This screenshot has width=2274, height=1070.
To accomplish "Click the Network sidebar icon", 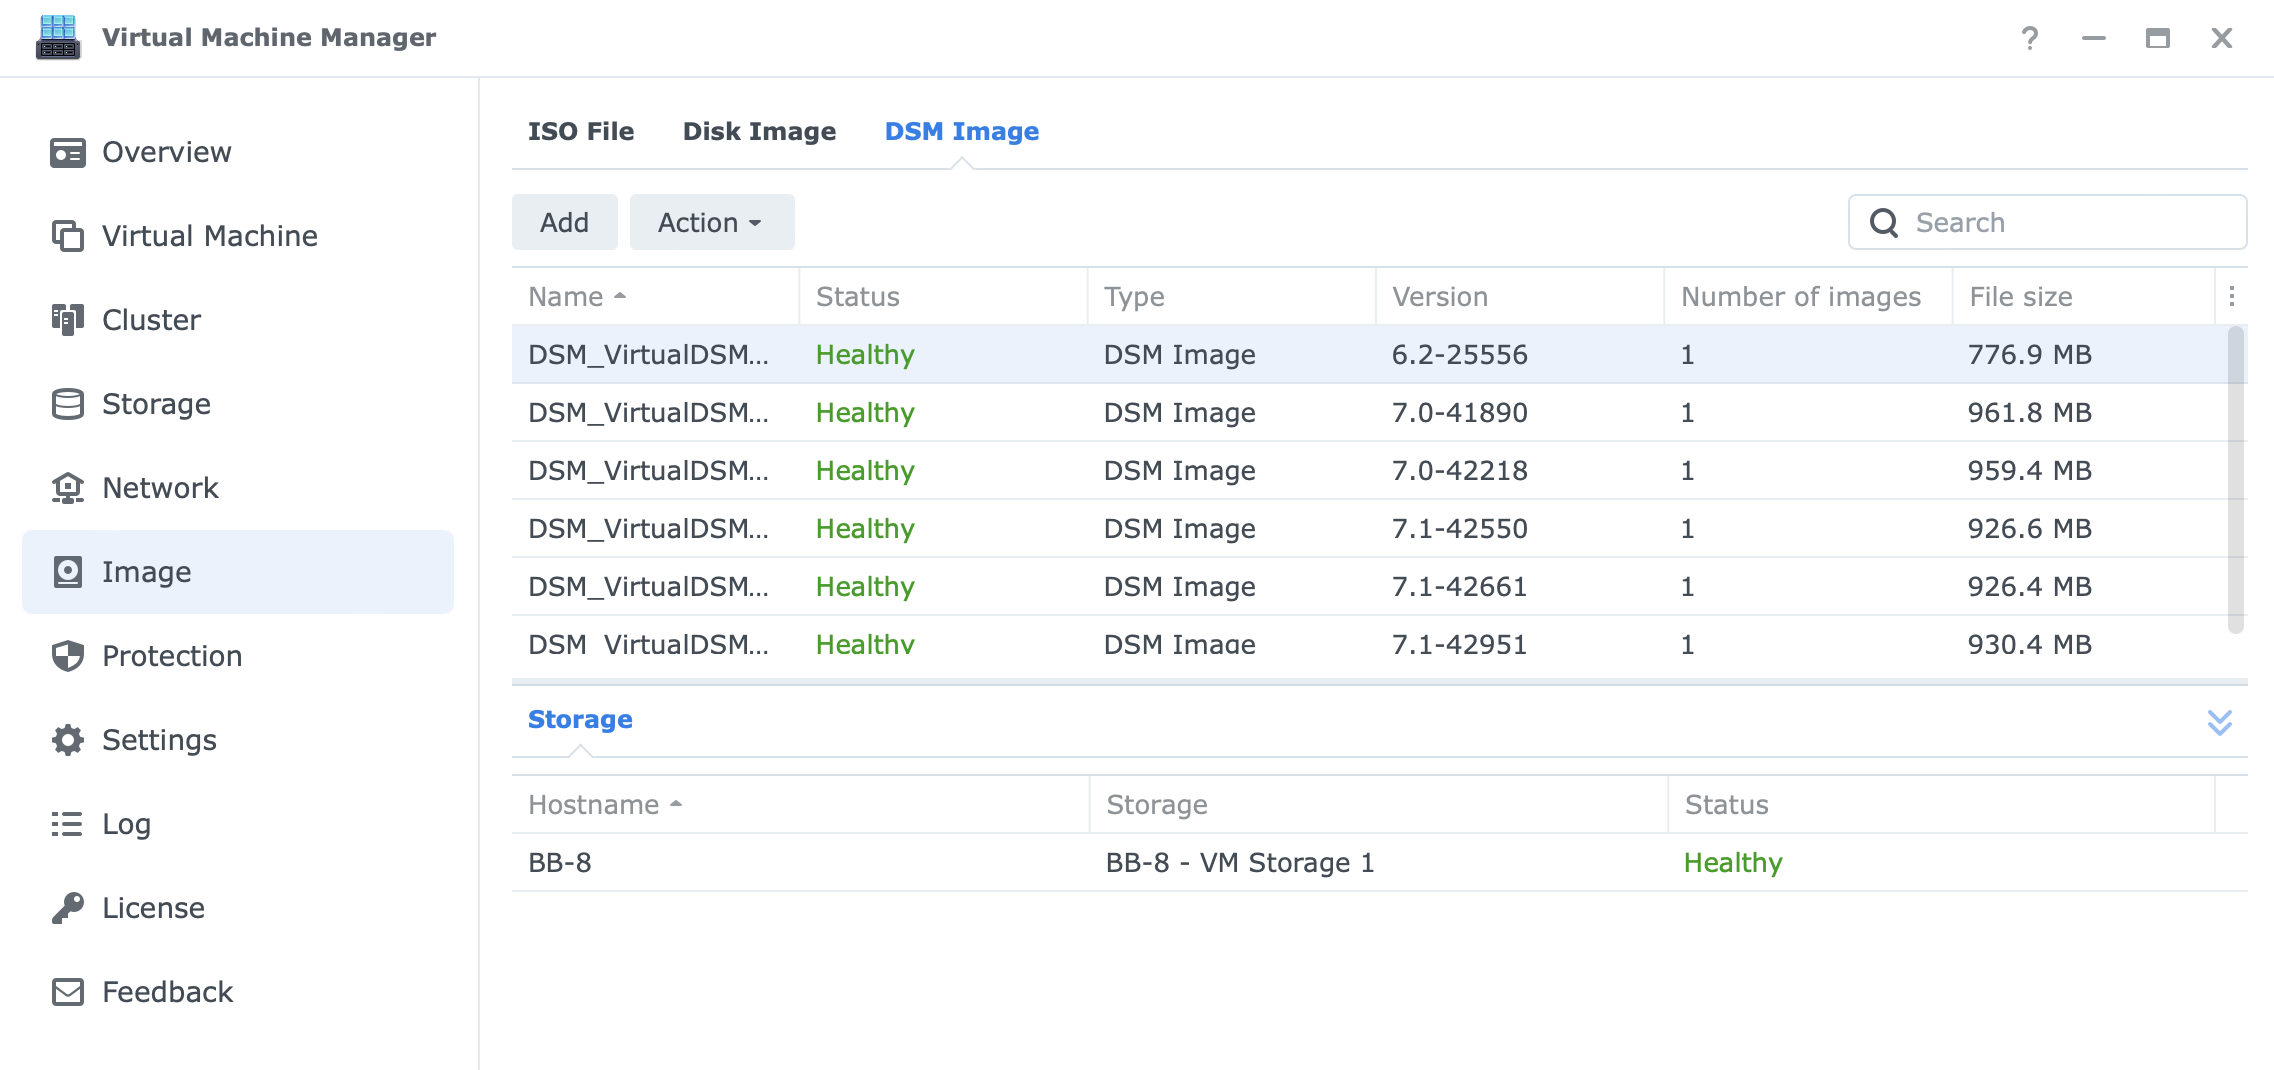I will tap(68, 488).
